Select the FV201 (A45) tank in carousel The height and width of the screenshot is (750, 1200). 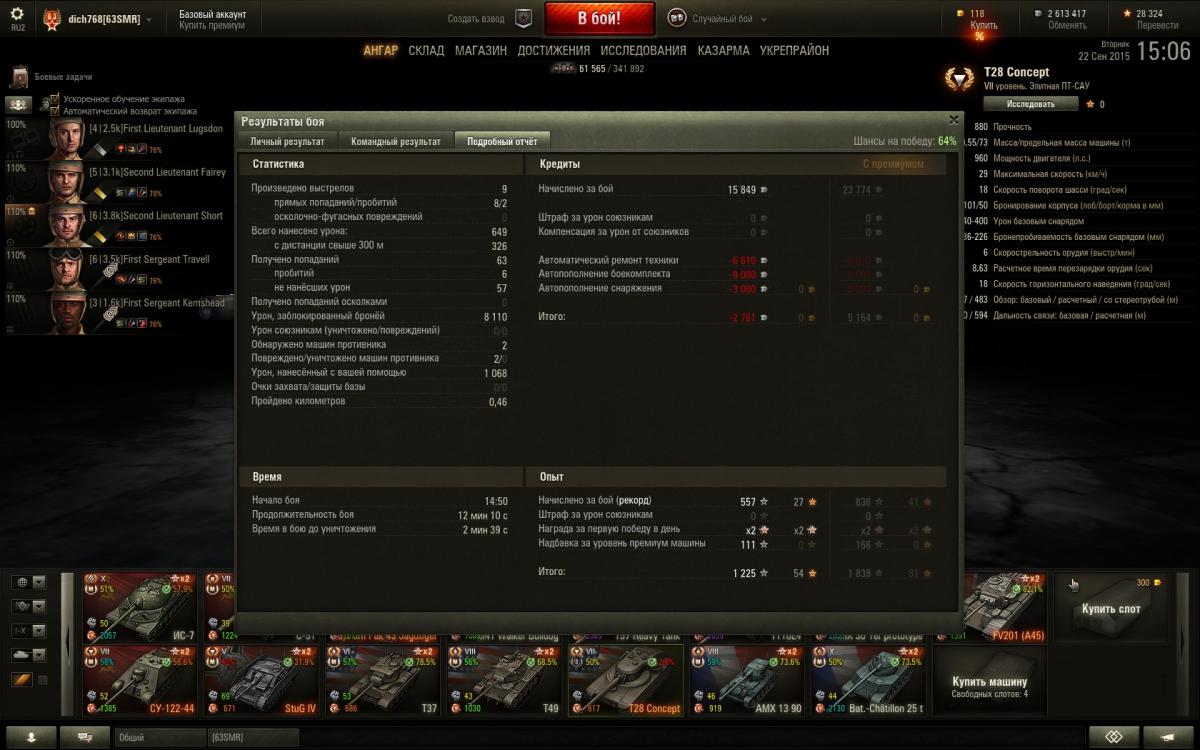1003,607
